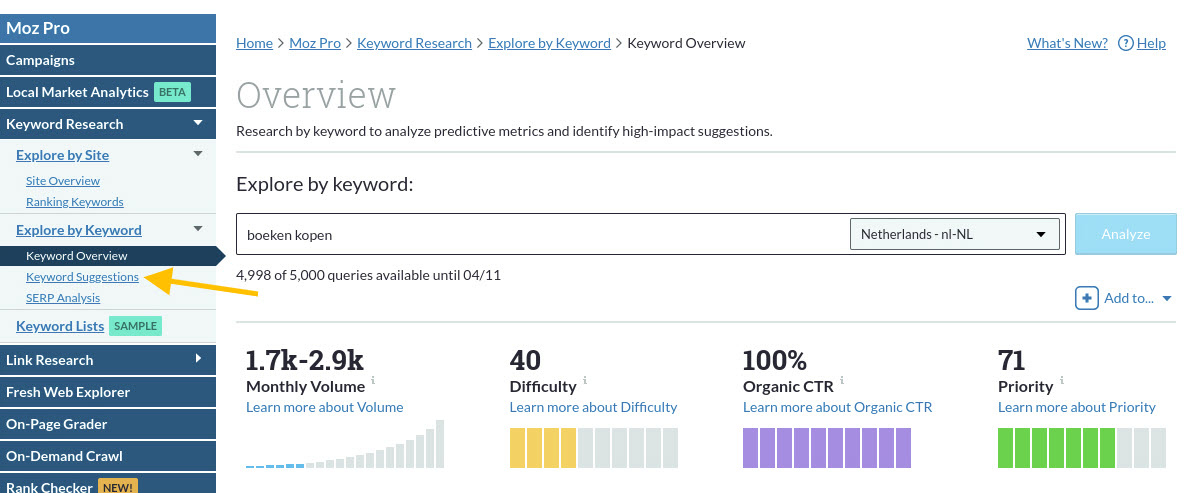Image resolution: width=1187 pixels, height=493 pixels.
Task: Click the Moz Pro breadcrumb link
Action: pyautogui.click(x=314, y=43)
